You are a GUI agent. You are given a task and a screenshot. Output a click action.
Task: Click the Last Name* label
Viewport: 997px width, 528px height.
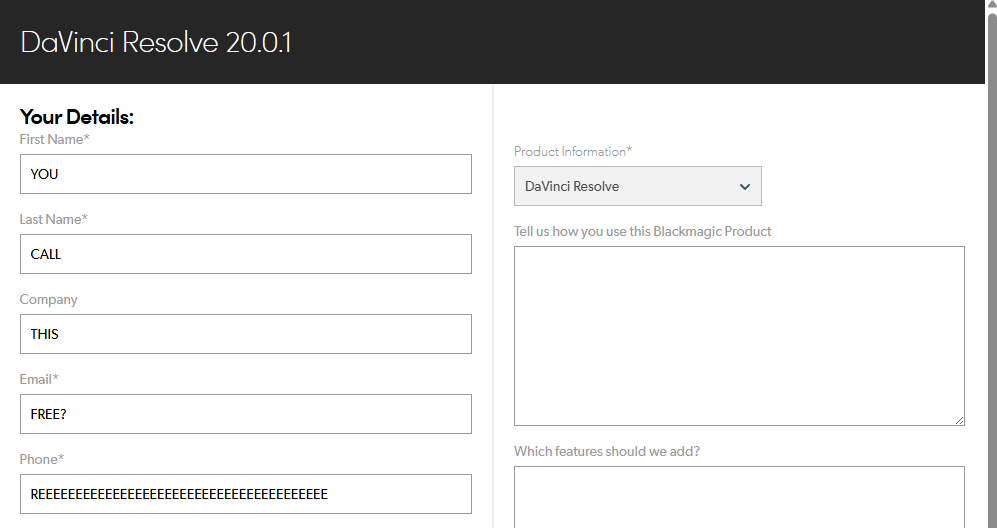click(53, 219)
